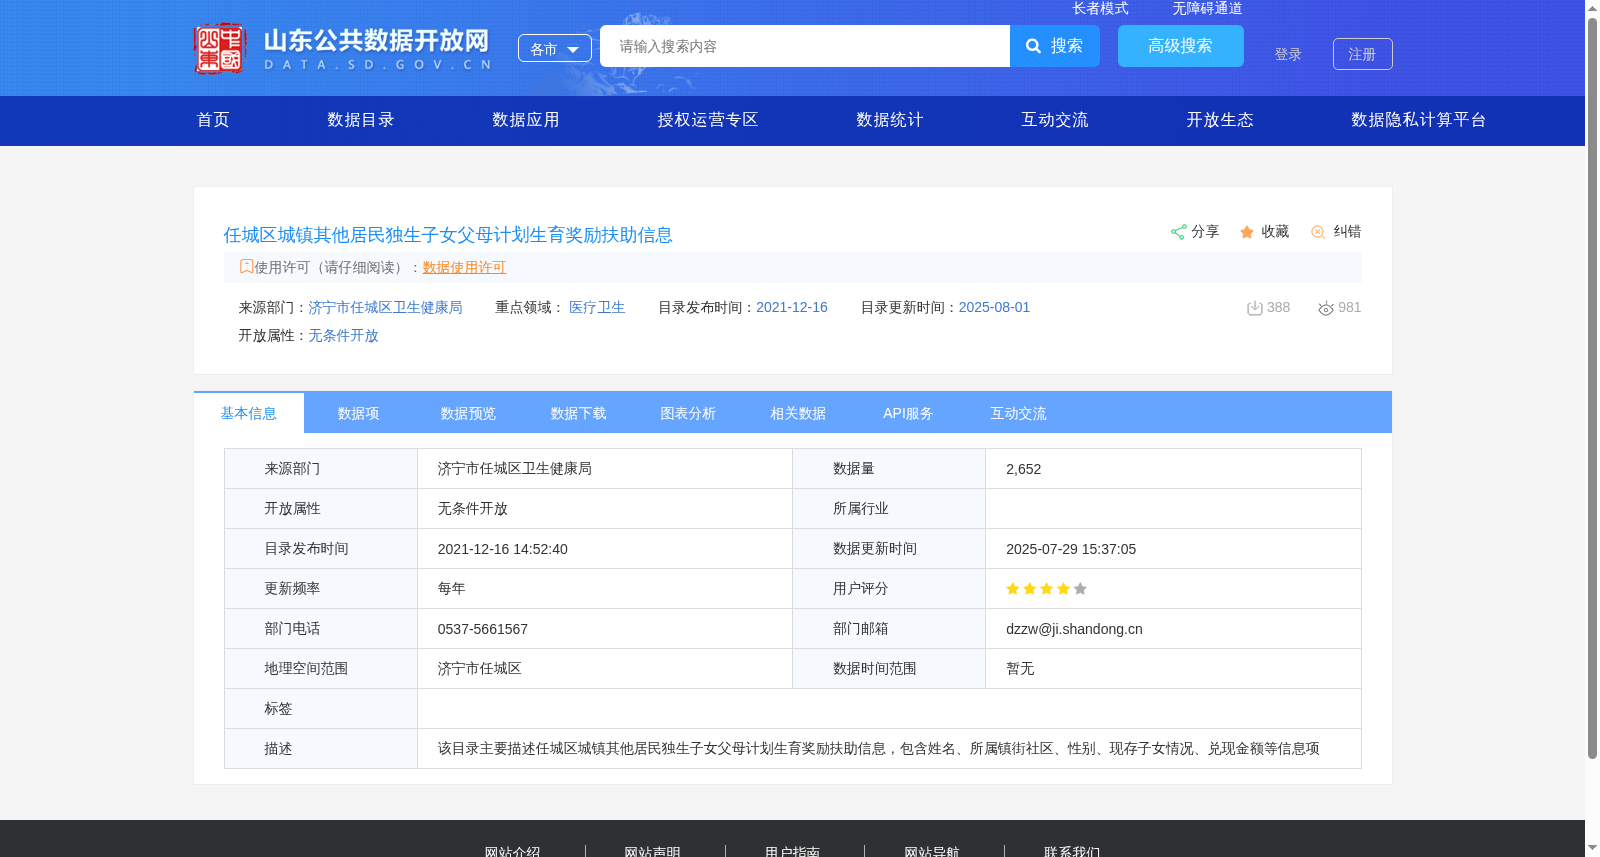Click the 登录 login link
Viewport: 1600px width, 857px height.
[x=1288, y=54]
